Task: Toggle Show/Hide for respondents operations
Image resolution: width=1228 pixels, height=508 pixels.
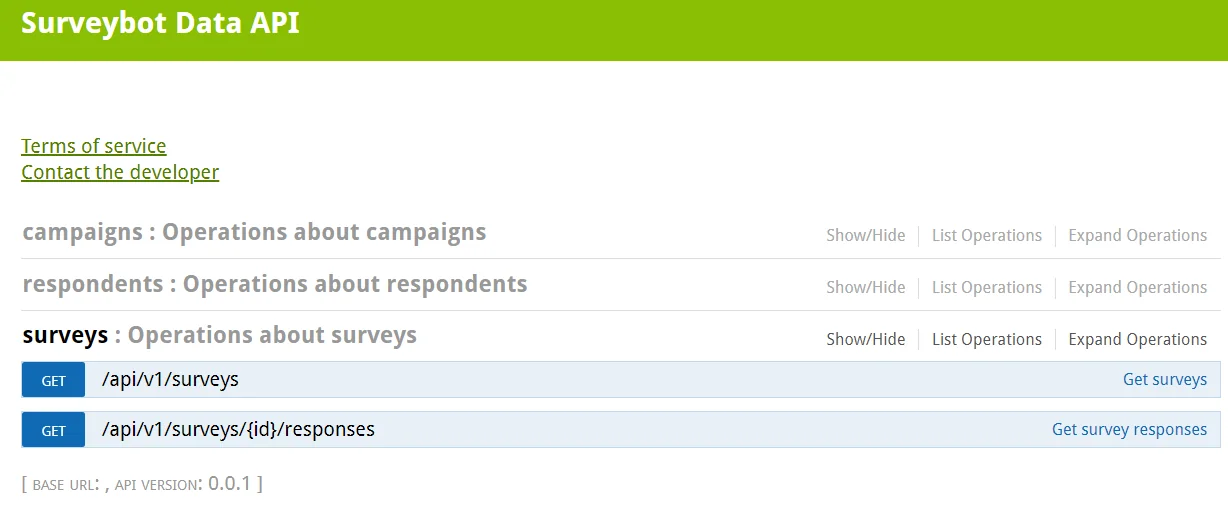Action: coord(865,288)
